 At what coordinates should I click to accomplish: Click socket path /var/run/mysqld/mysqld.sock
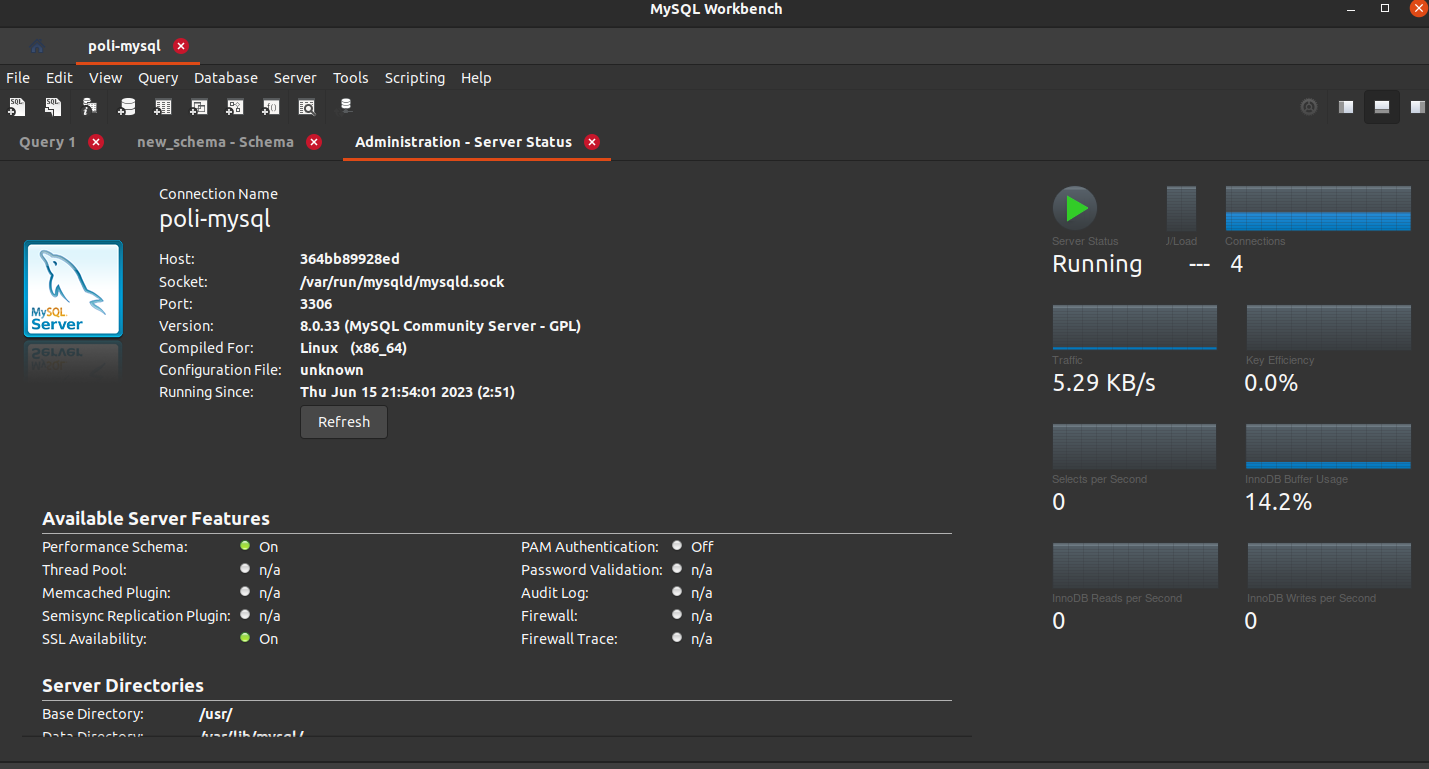pyautogui.click(x=402, y=282)
